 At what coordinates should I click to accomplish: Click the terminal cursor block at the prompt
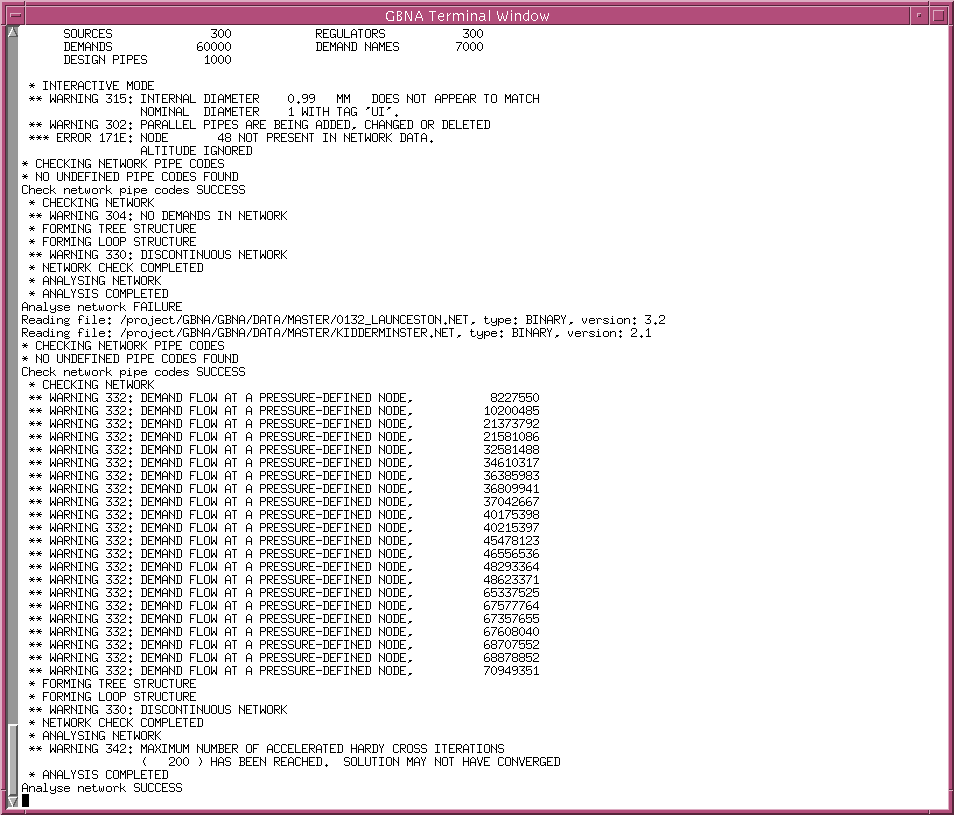point(26,800)
